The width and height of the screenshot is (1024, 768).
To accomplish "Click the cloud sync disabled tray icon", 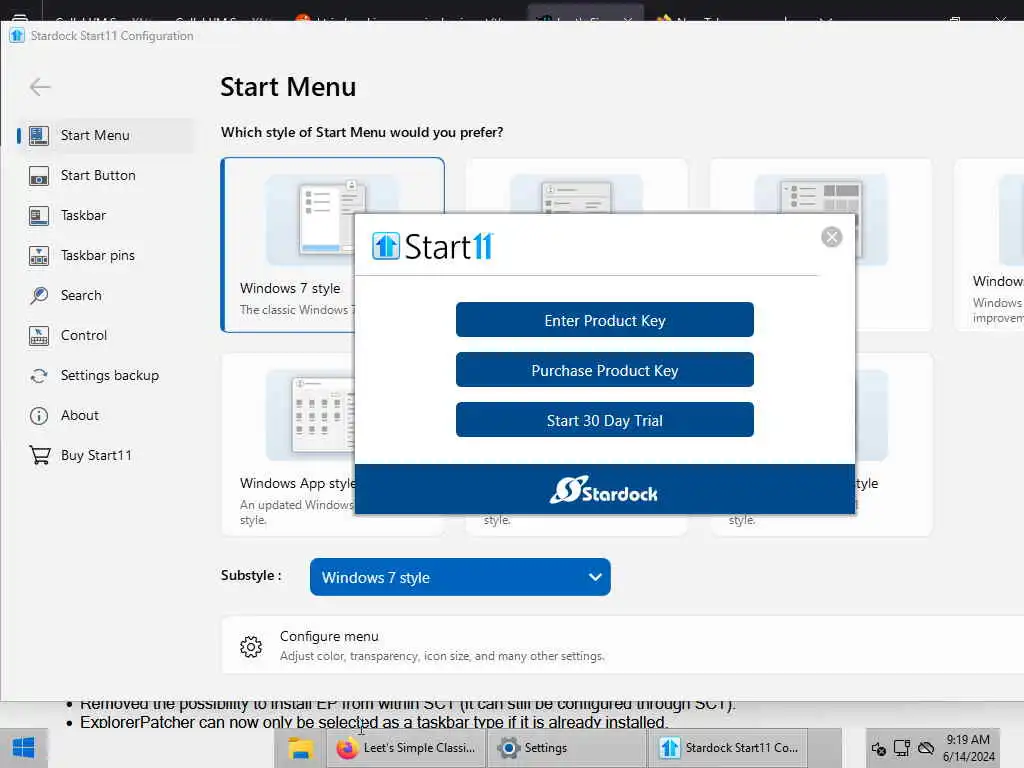I will tap(926, 748).
